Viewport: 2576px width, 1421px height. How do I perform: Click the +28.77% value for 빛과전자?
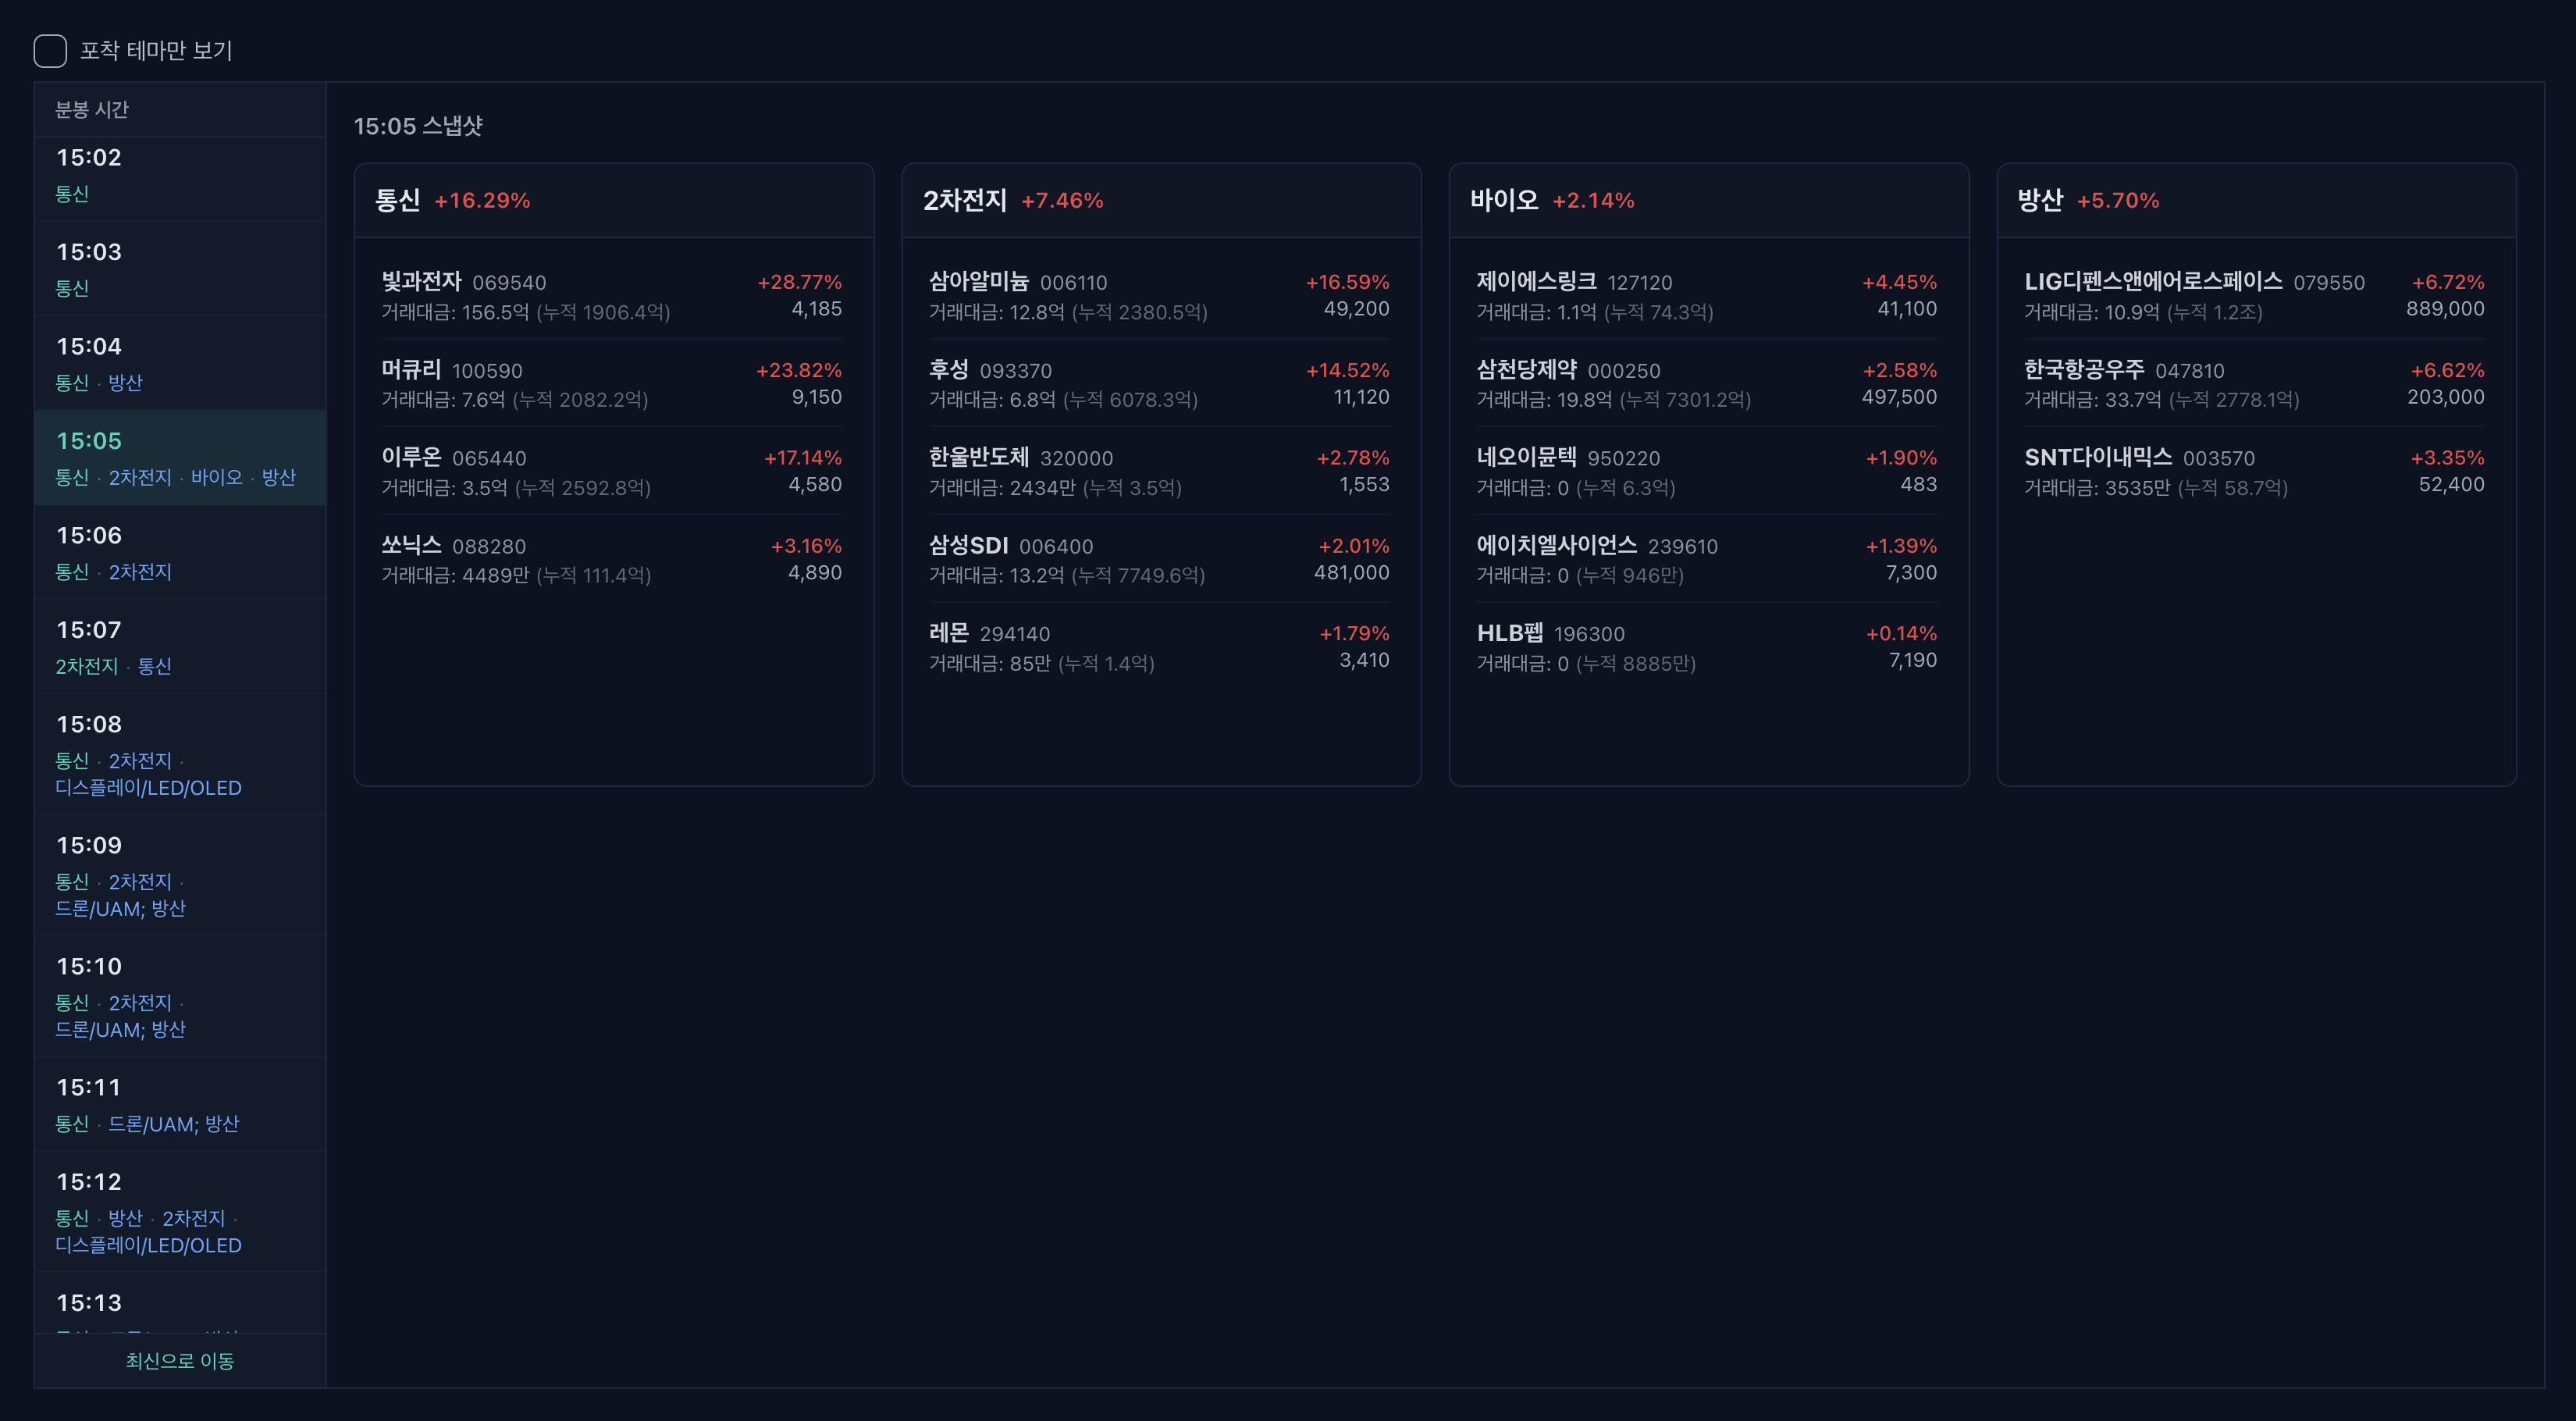pos(799,283)
